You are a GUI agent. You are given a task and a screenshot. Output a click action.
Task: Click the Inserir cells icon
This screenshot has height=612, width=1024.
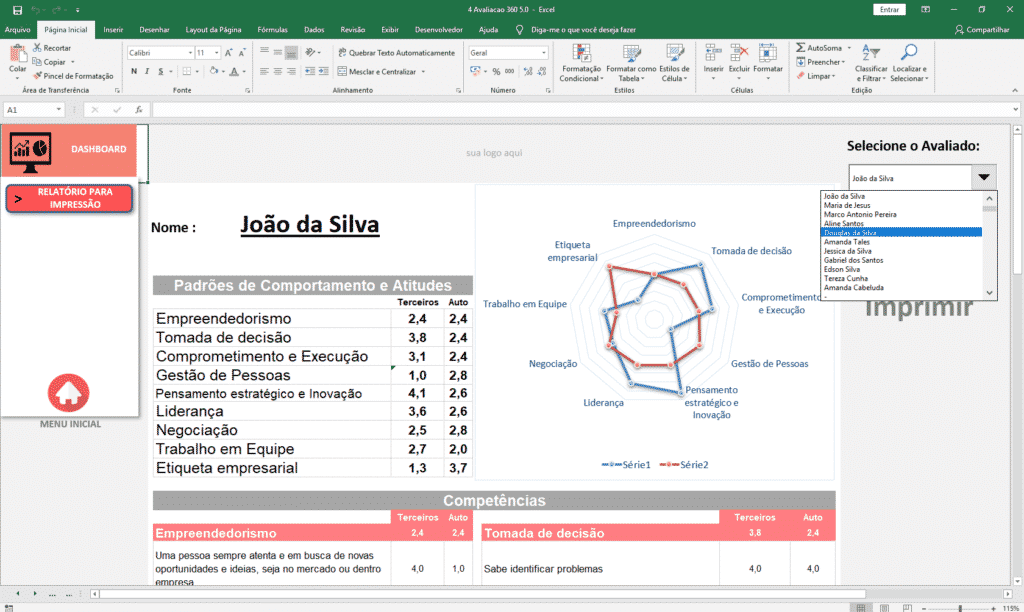pos(713,54)
